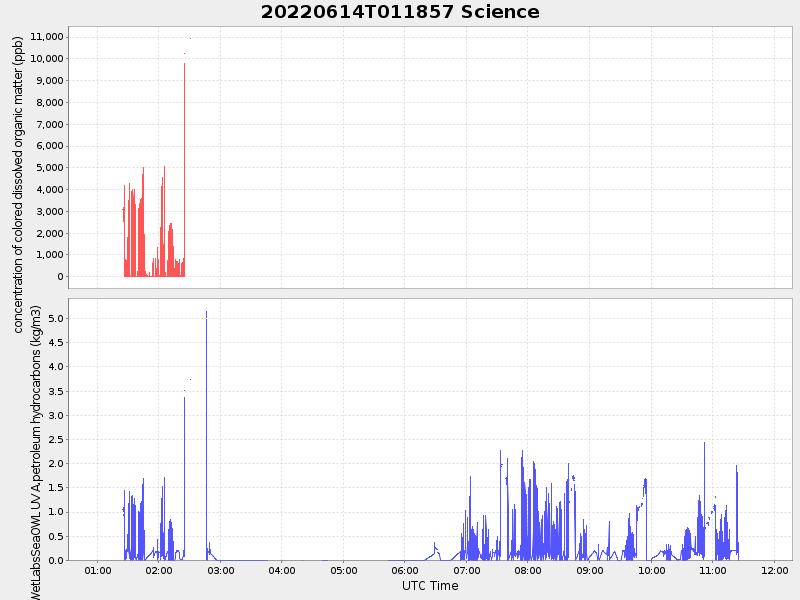Click the 7,000 tick on the upper y-axis
The image size is (800, 600).
[49, 124]
